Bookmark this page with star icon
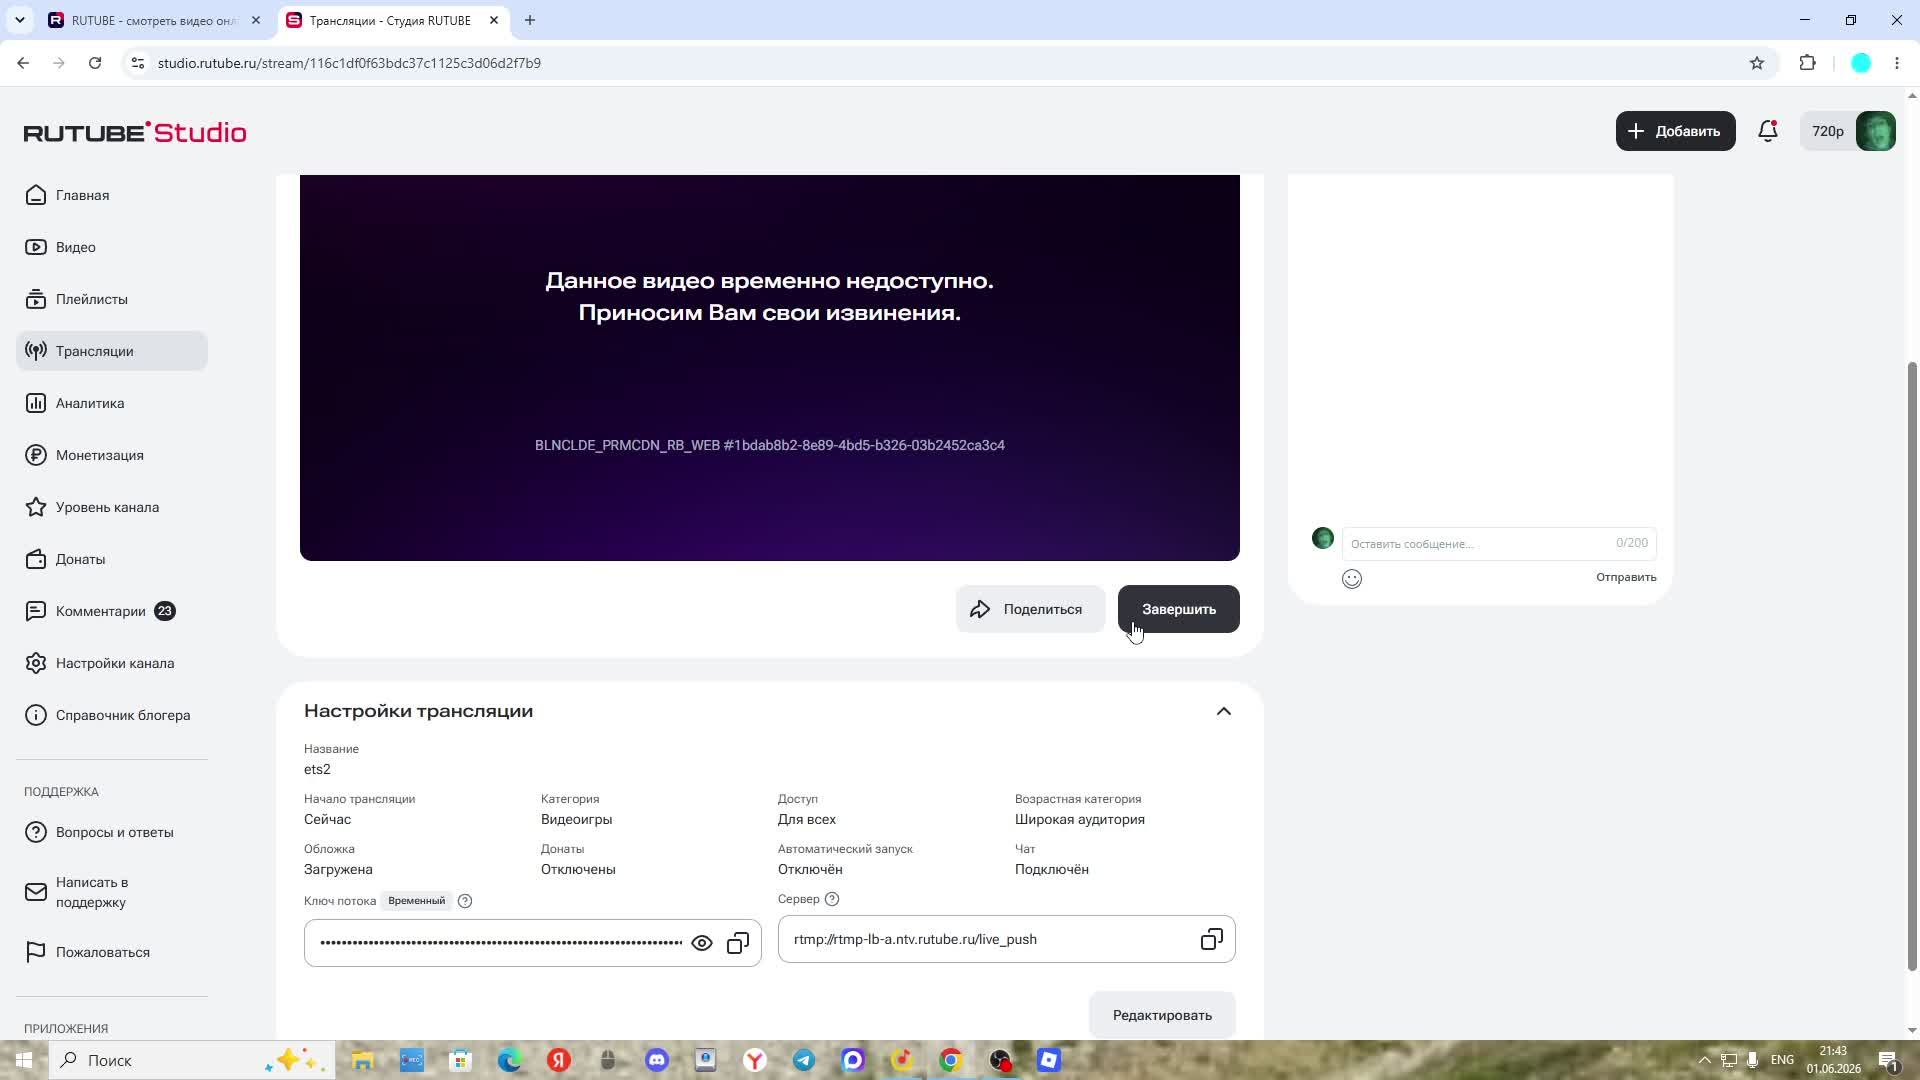This screenshot has width=1920, height=1080. coord(1757,63)
